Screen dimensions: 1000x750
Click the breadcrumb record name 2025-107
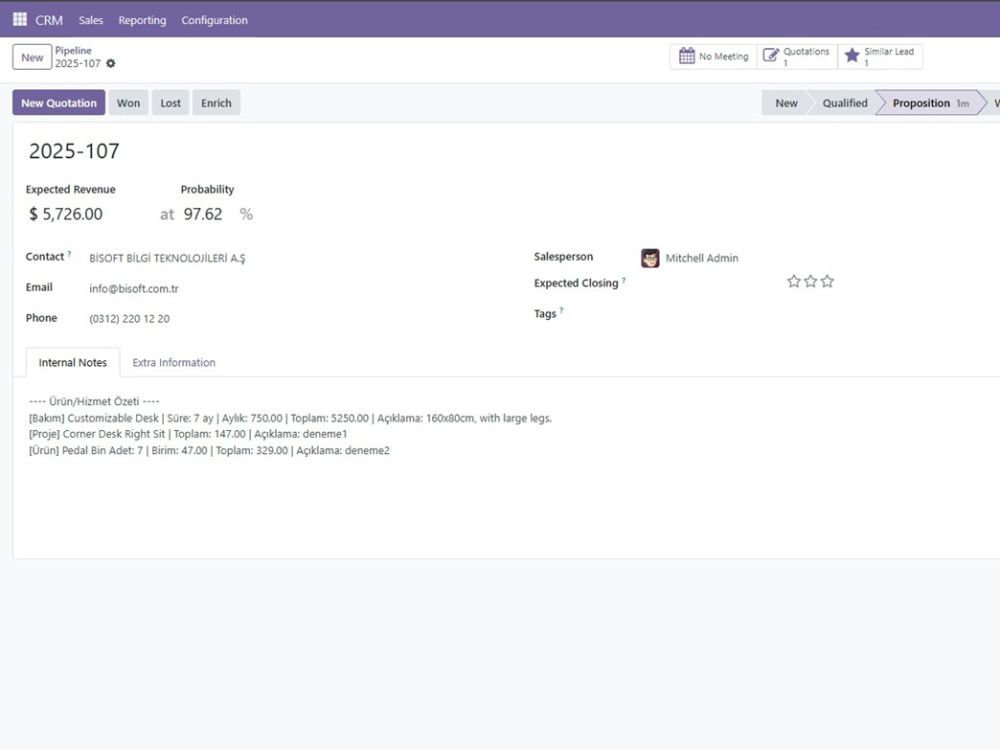(x=78, y=63)
